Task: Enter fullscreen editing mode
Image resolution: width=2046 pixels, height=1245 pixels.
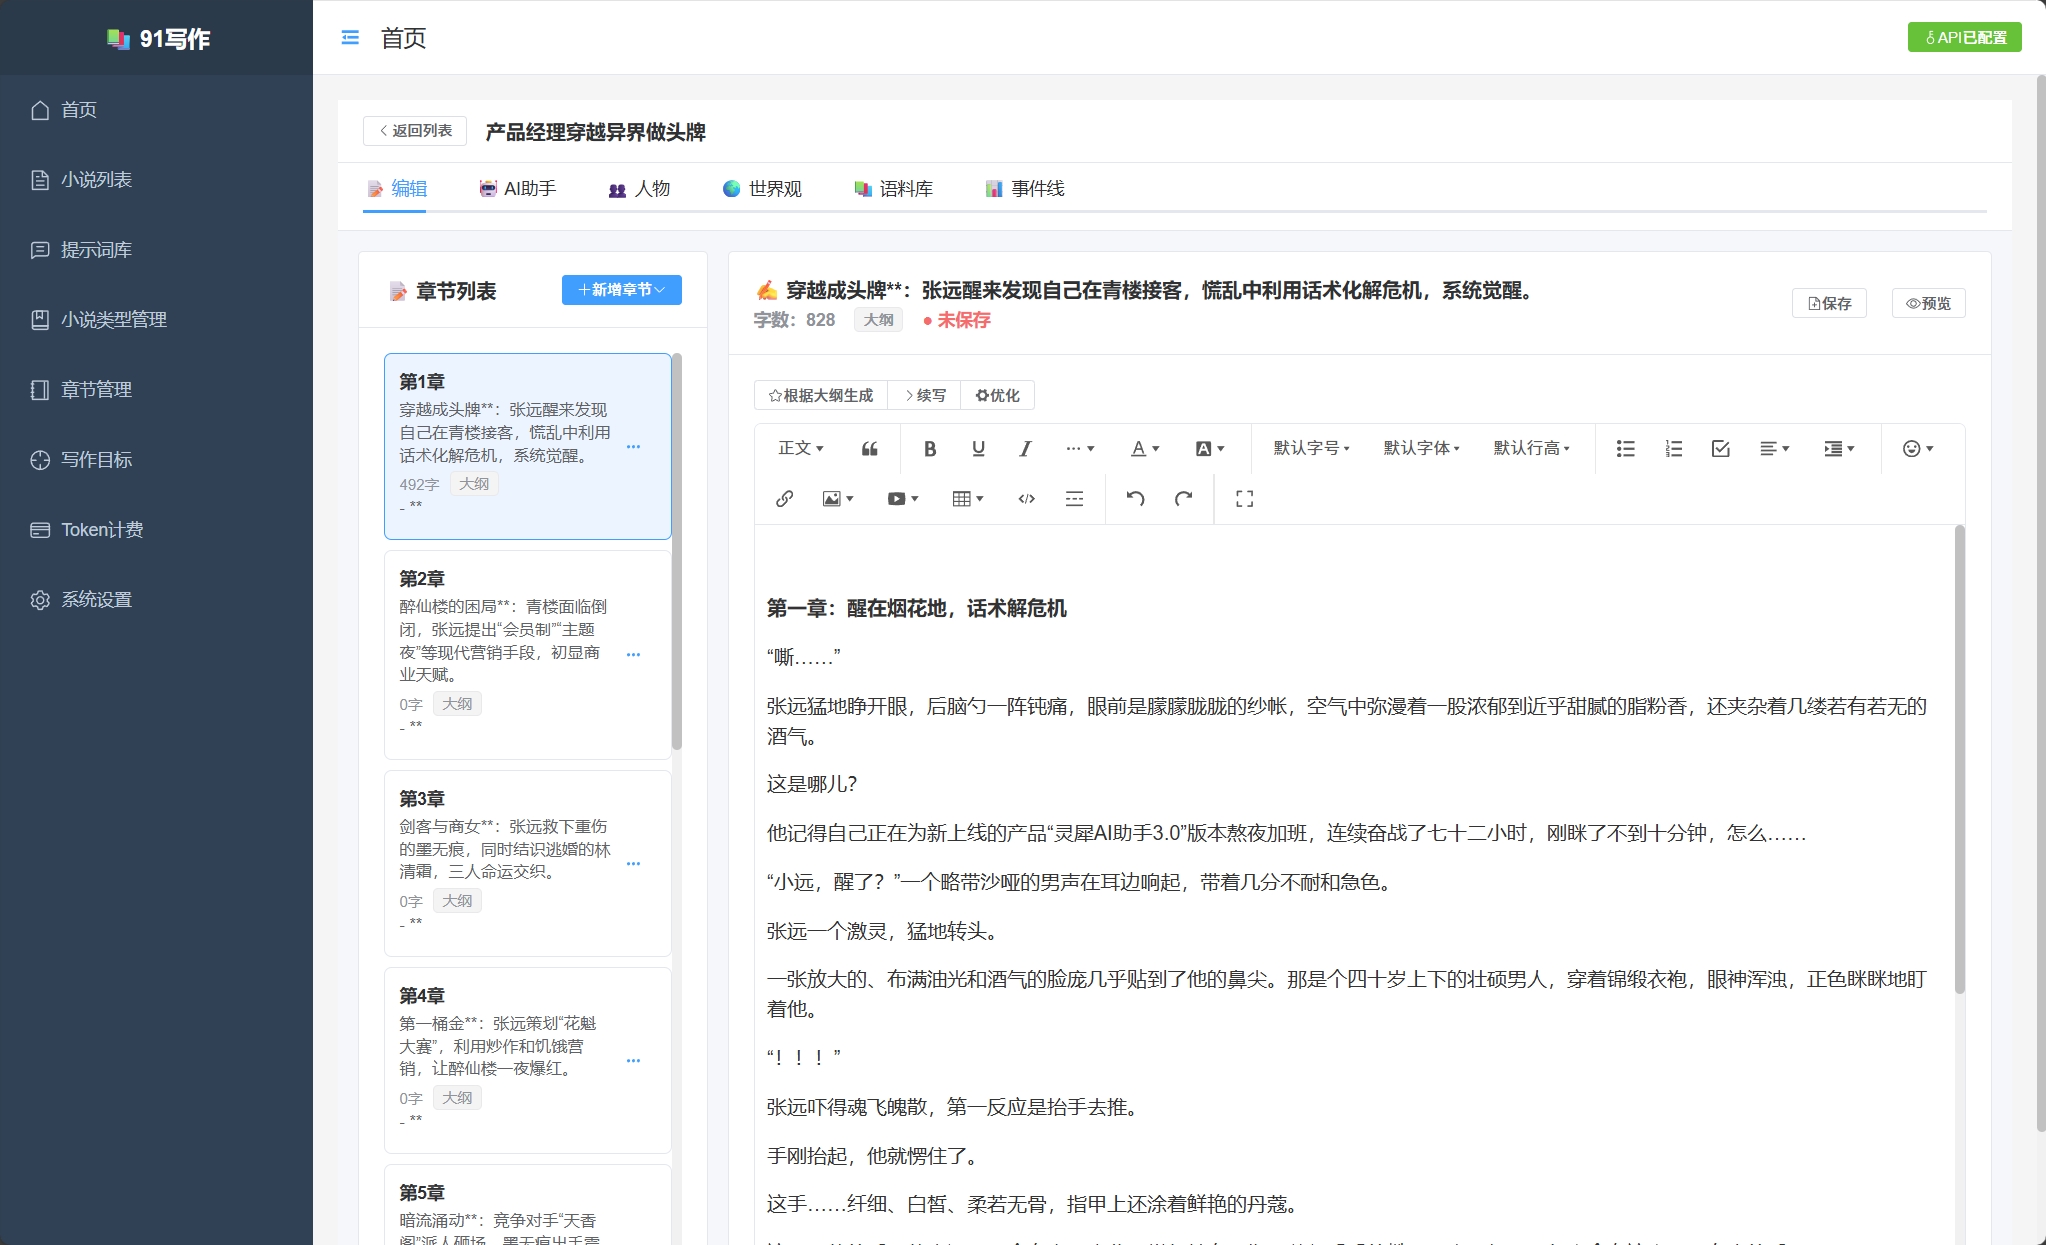Action: tap(1242, 498)
